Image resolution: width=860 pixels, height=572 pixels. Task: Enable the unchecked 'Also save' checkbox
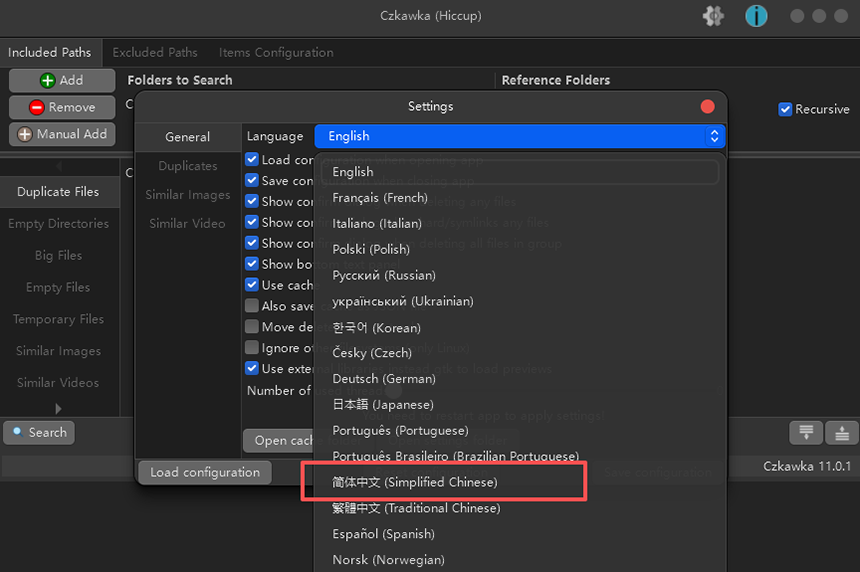(x=252, y=306)
